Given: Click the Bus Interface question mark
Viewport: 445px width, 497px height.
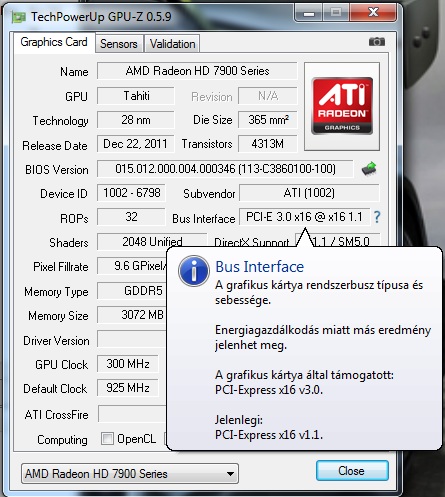Looking at the screenshot, I should pos(377,217).
